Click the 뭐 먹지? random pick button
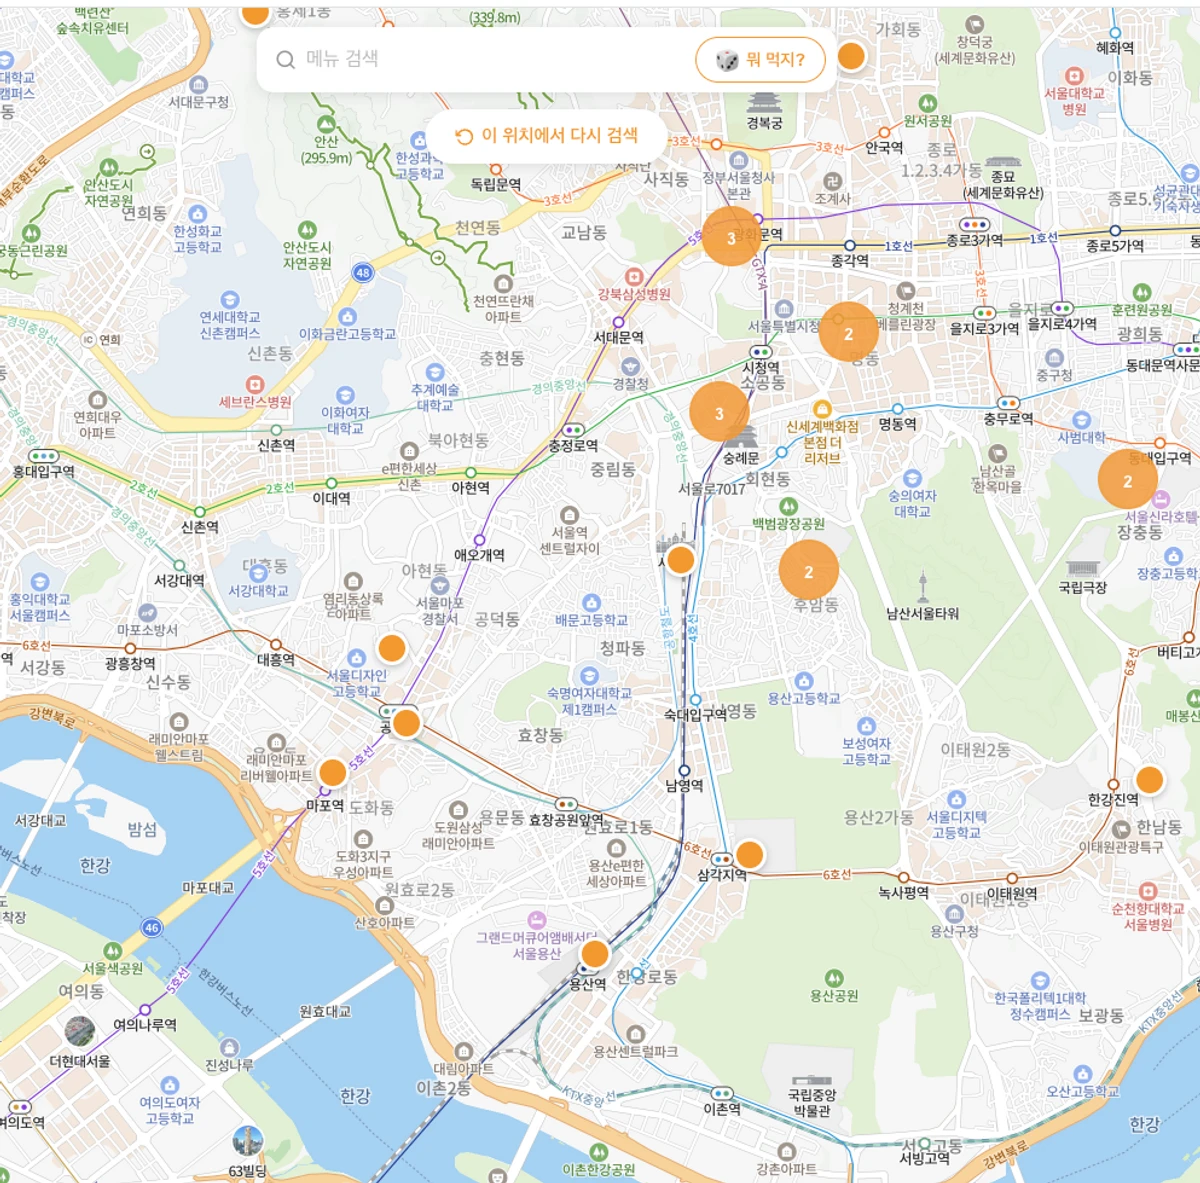Viewport: 1200px width, 1183px height. click(x=761, y=60)
